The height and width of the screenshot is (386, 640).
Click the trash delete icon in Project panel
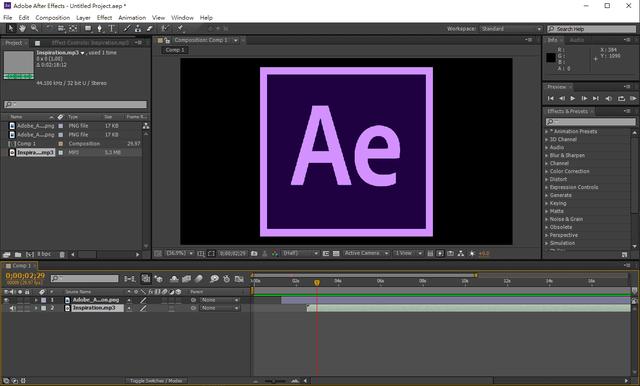point(62,255)
